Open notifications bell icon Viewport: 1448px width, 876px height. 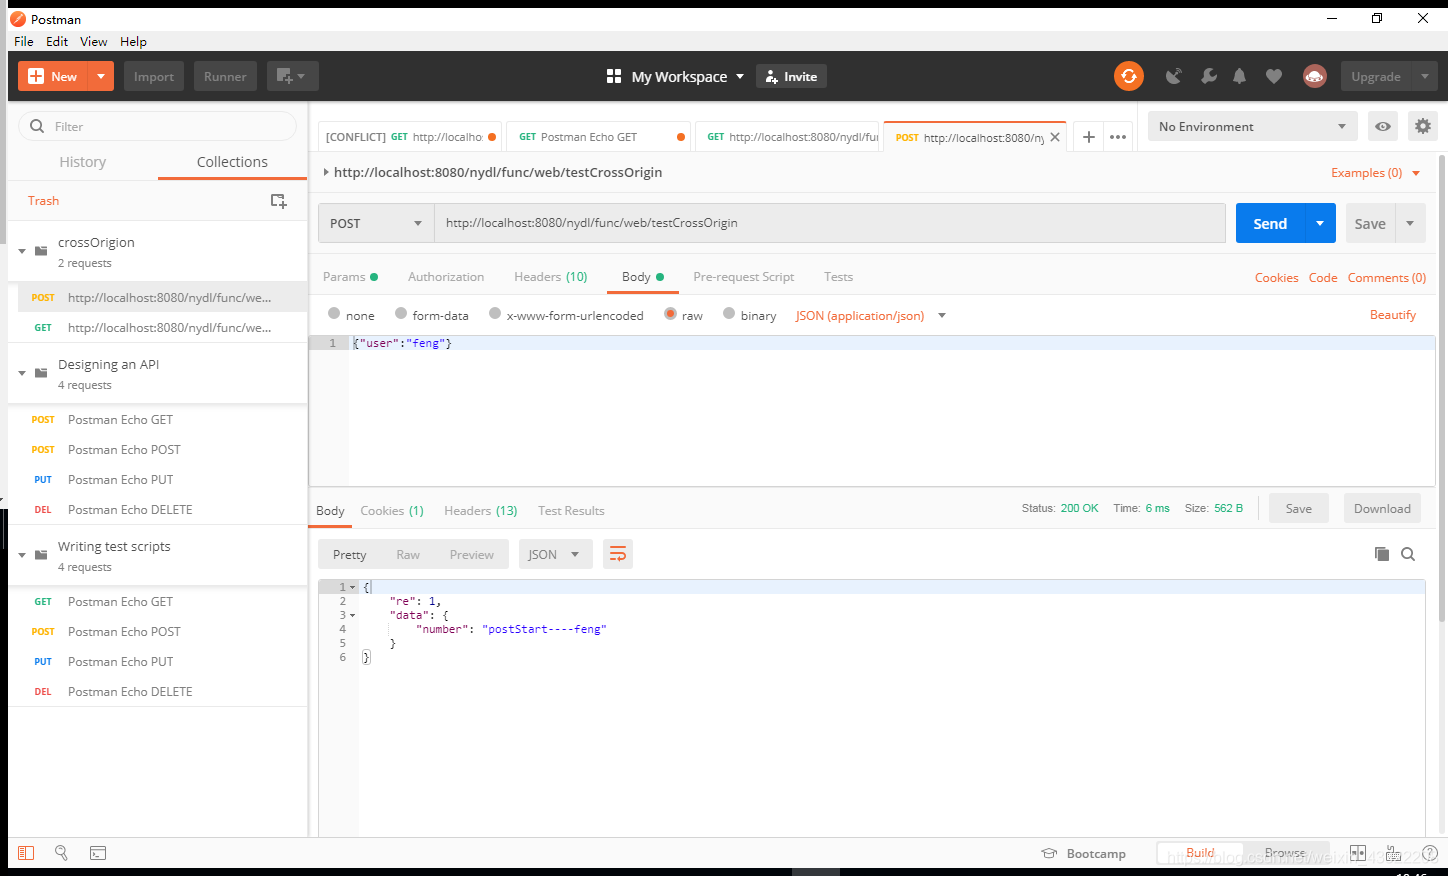(x=1240, y=76)
